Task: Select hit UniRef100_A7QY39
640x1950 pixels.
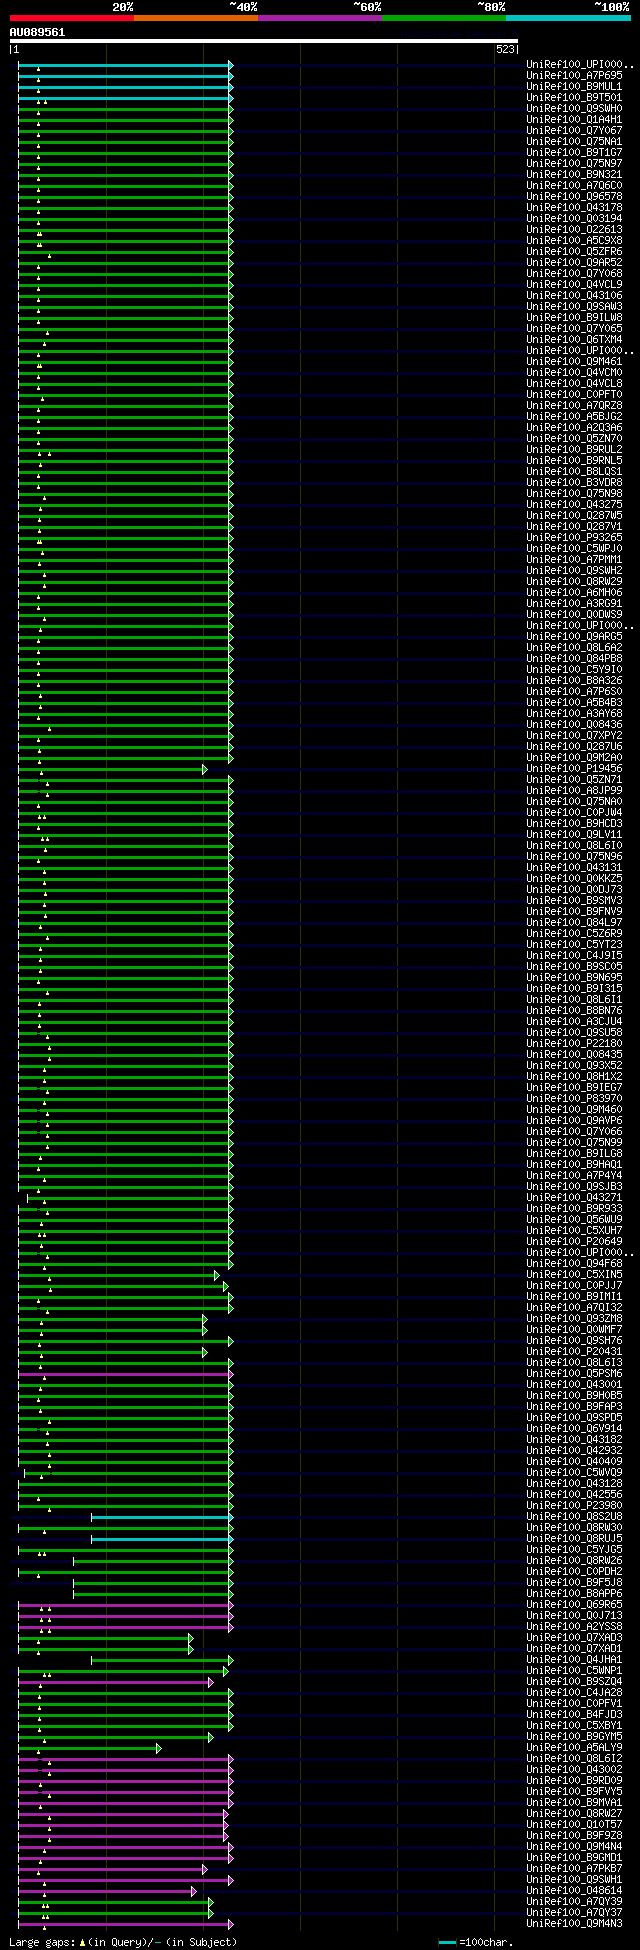Action: 574,1901
